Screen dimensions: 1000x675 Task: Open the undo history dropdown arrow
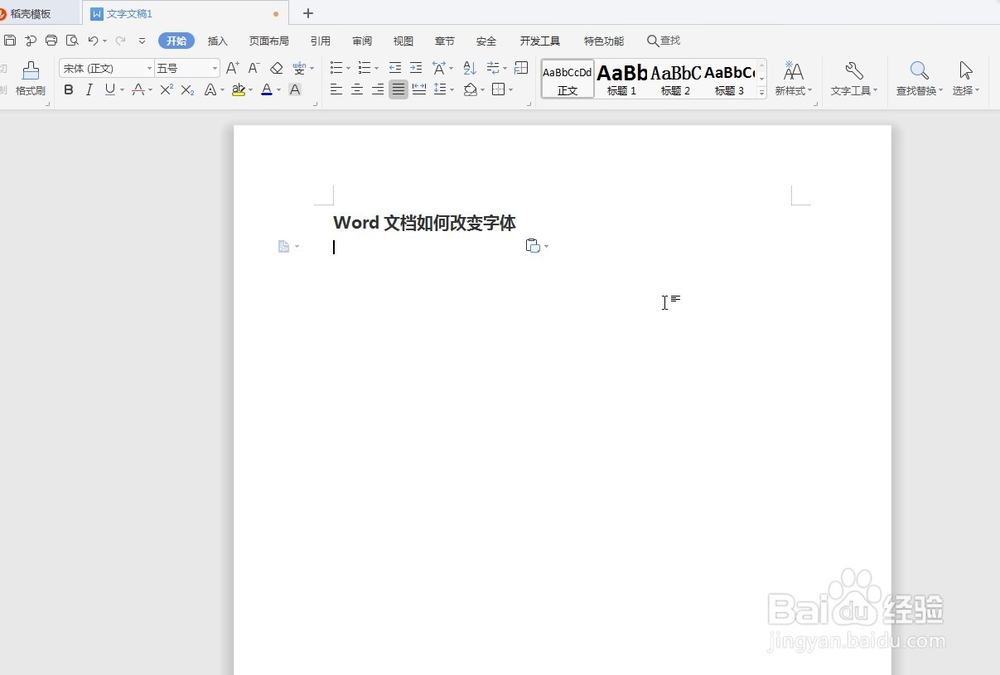point(105,41)
